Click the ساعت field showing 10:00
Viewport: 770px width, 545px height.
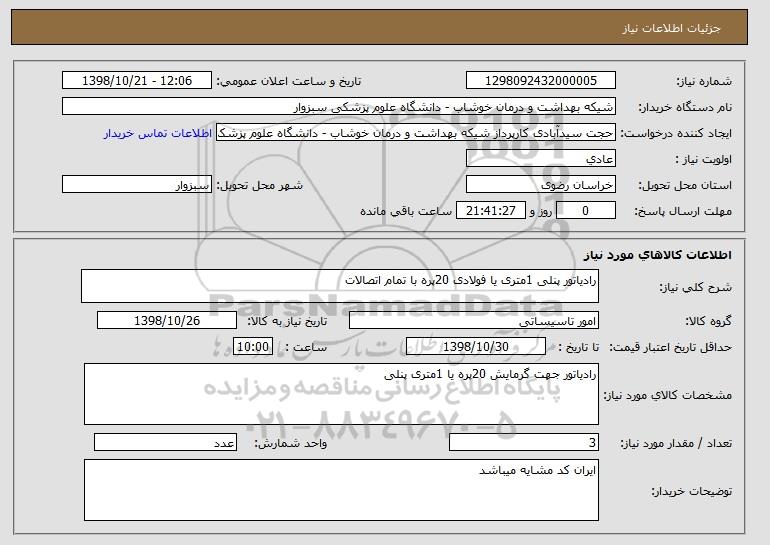(253, 347)
